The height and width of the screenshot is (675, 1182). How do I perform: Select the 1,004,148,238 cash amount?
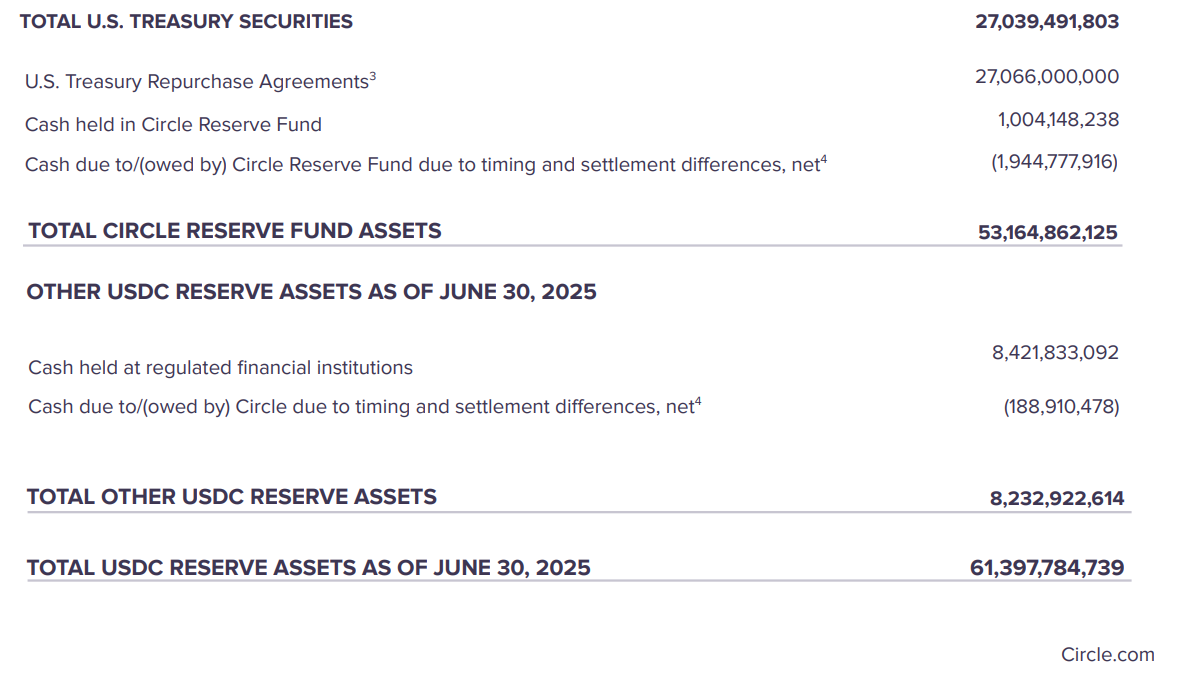(1058, 120)
